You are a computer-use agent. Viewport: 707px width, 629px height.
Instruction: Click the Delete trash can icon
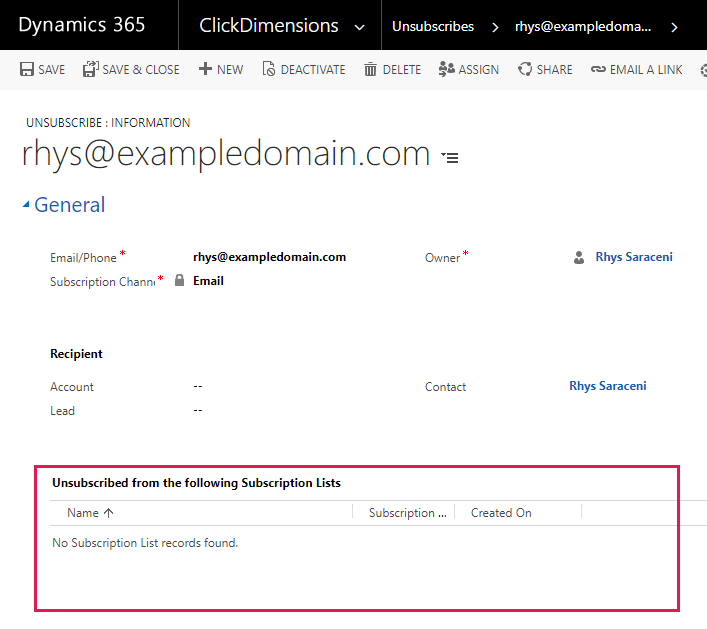[370, 69]
